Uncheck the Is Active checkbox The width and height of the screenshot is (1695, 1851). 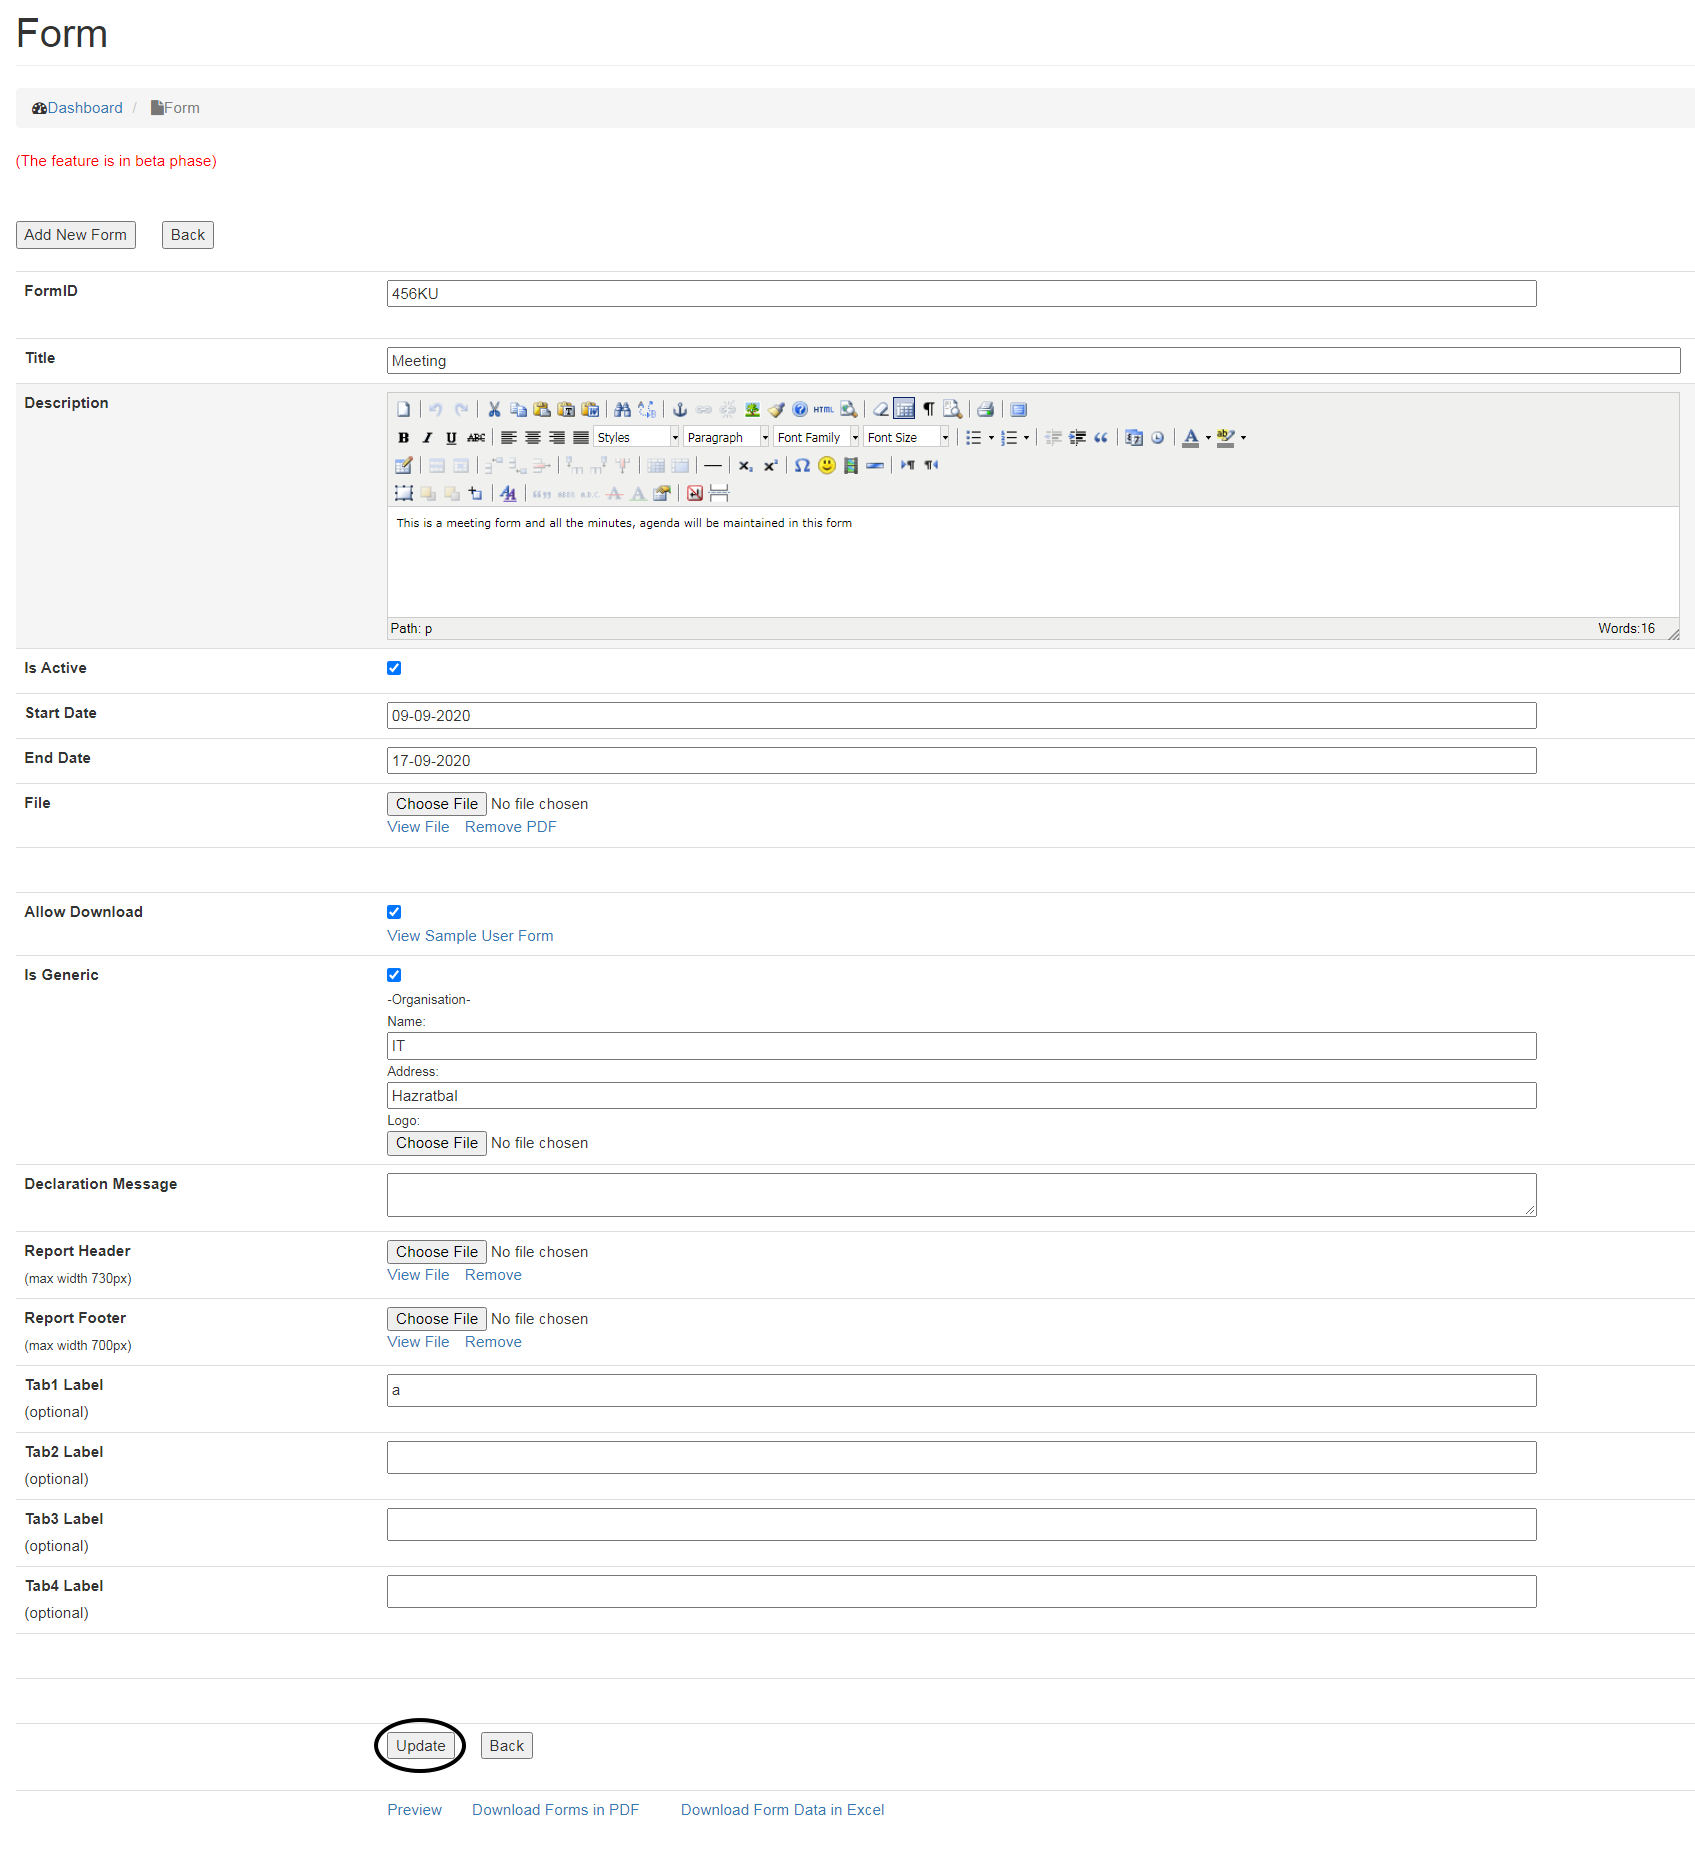pyautogui.click(x=394, y=668)
